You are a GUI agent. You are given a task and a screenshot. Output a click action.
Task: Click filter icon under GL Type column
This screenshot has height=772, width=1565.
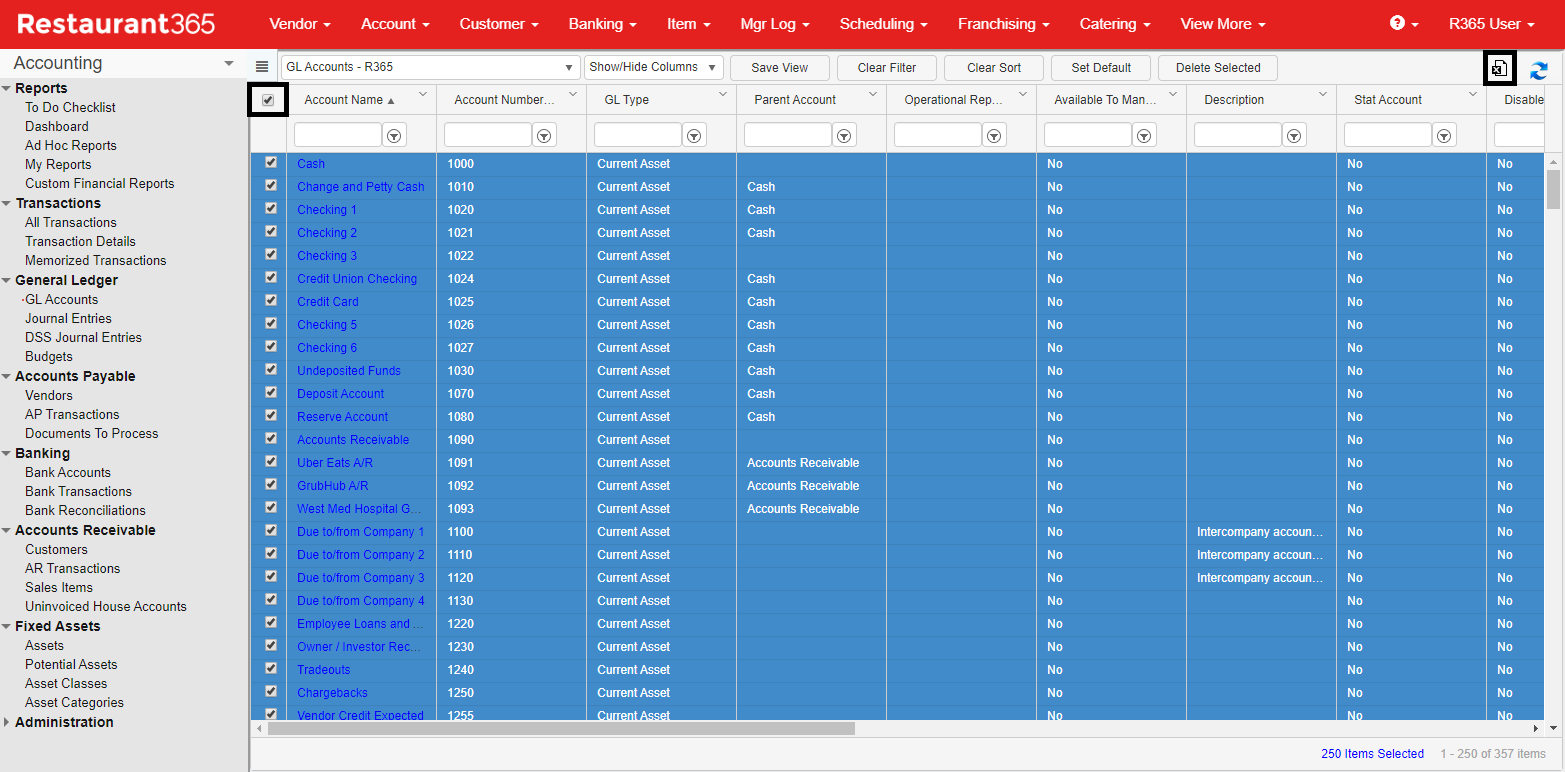coord(695,136)
